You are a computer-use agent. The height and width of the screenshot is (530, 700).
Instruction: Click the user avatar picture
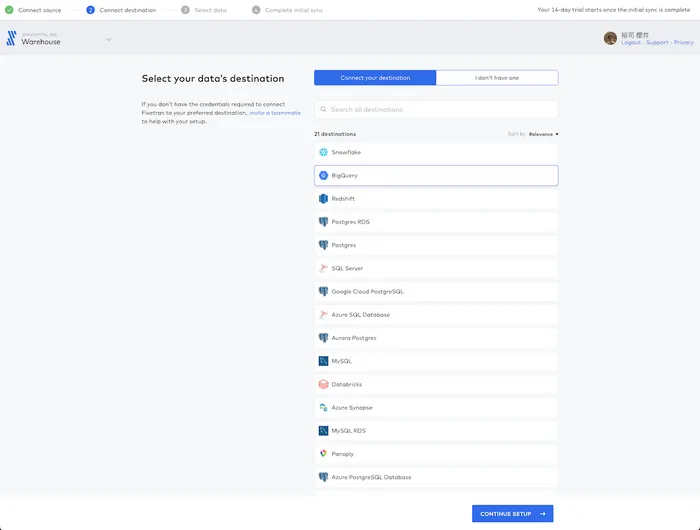pos(610,38)
